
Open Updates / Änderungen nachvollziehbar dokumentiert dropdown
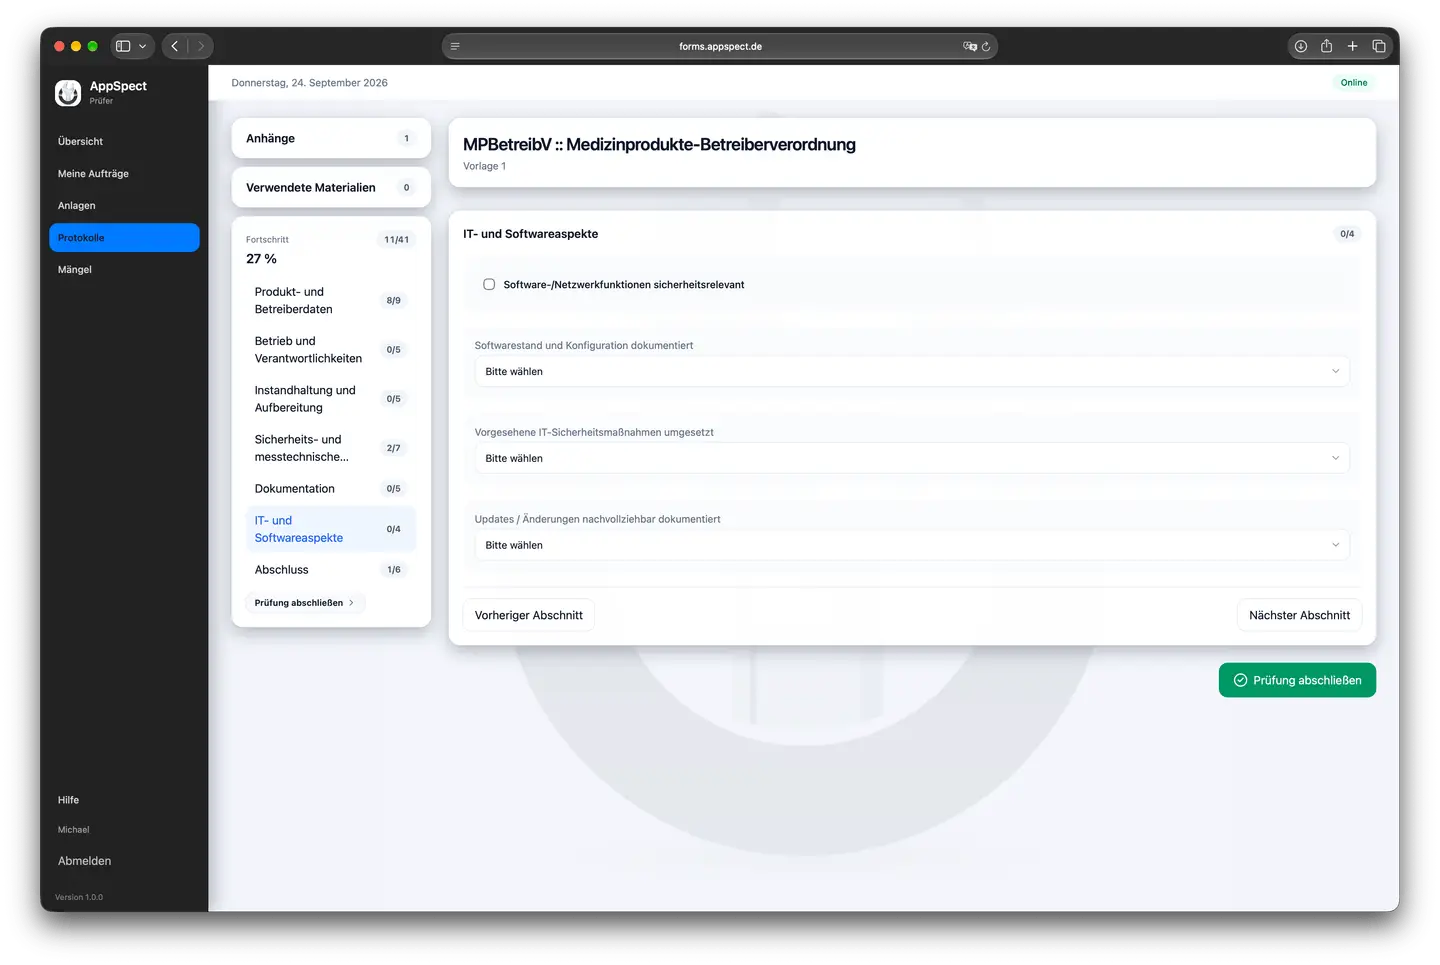coord(912,545)
